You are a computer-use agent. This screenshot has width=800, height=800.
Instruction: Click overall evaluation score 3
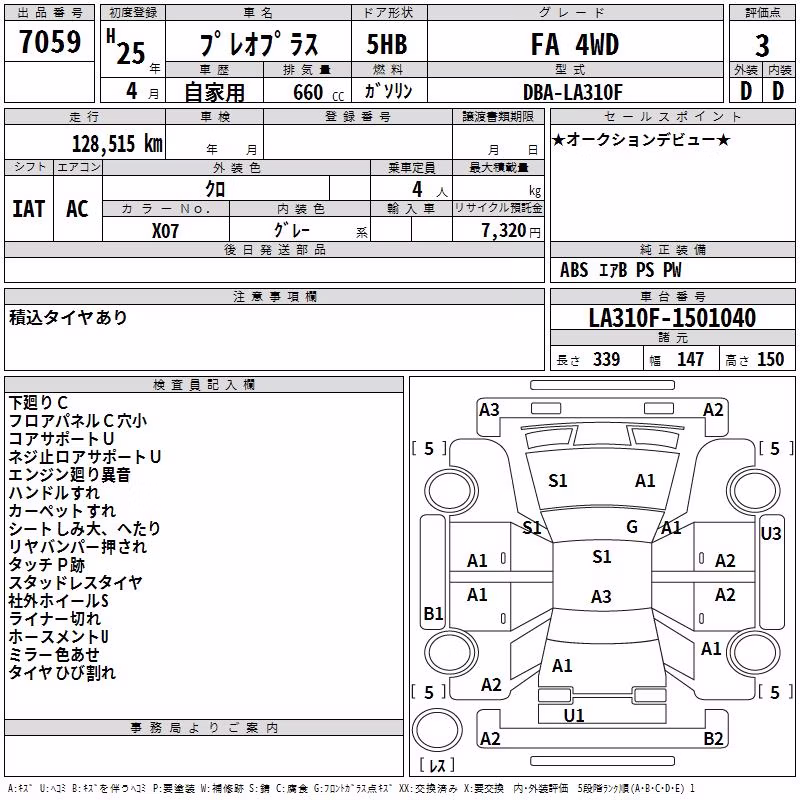(x=762, y=45)
